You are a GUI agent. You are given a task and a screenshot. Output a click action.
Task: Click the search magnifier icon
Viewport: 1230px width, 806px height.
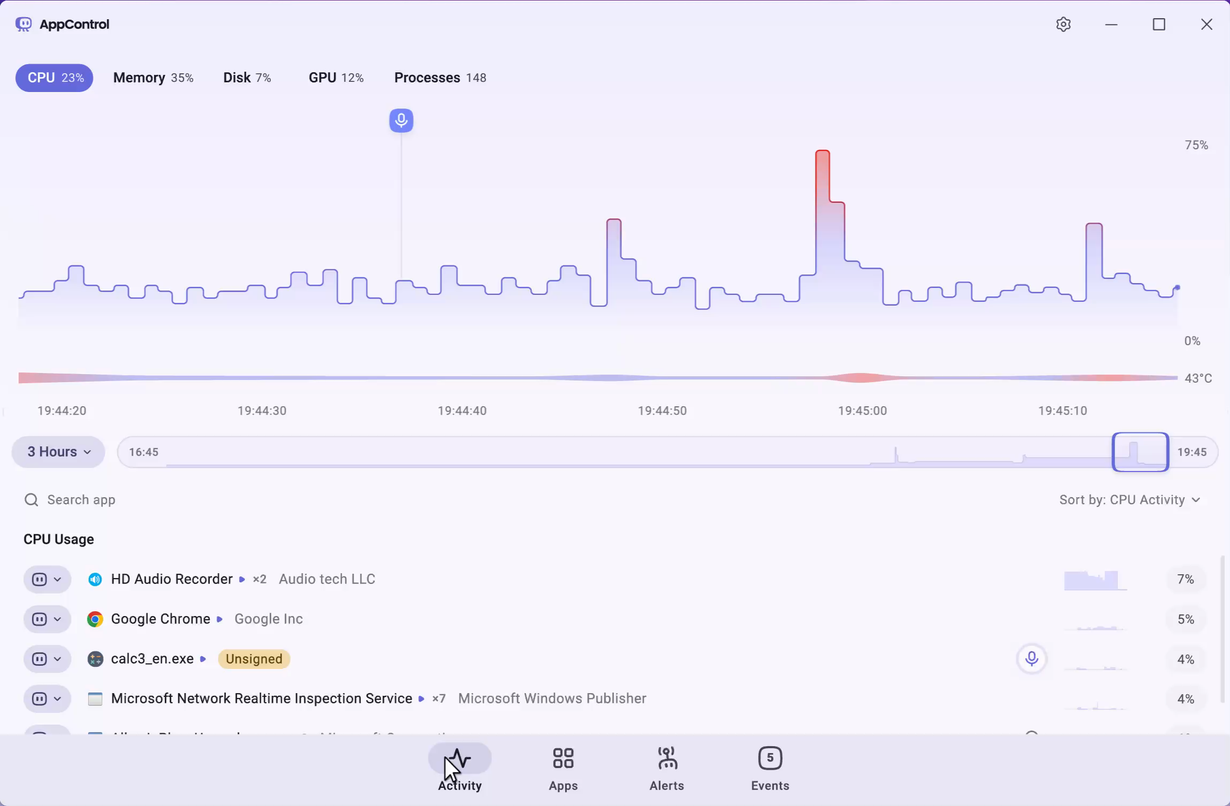(31, 499)
